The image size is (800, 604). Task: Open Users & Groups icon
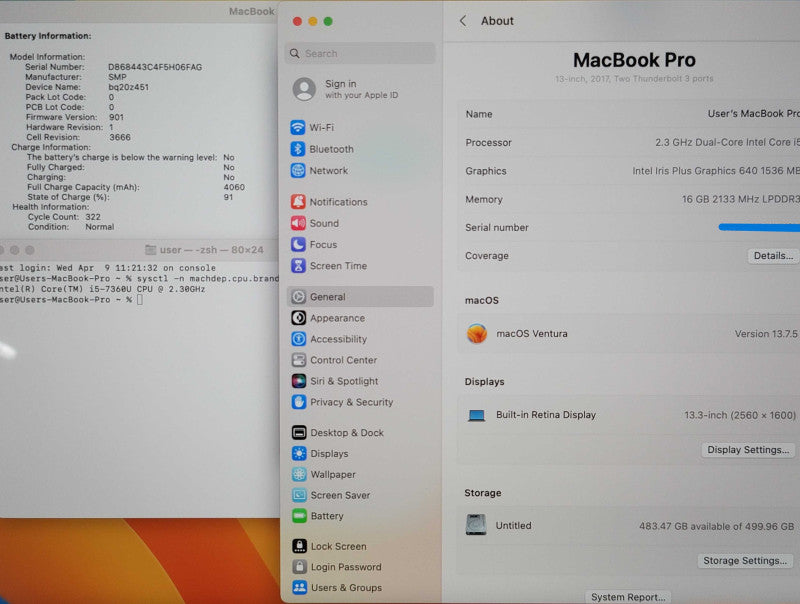pyautogui.click(x=299, y=587)
